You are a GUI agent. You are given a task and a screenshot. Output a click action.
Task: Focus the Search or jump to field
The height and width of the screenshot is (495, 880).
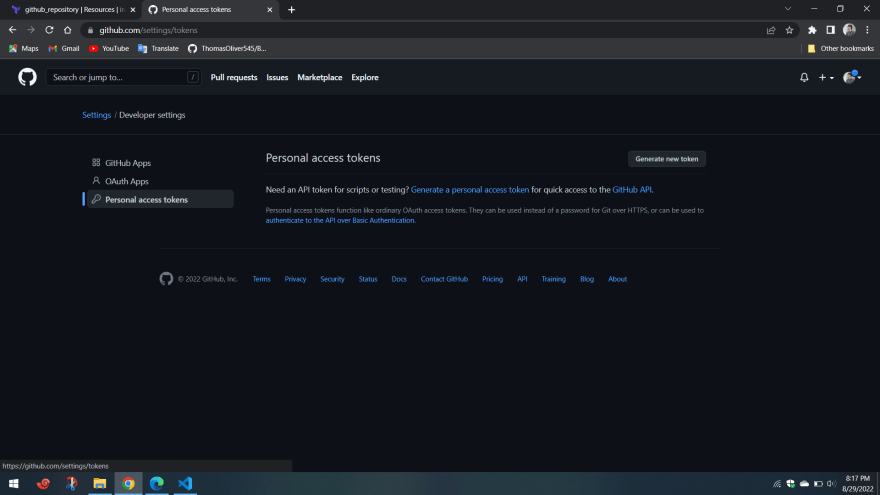point(123,77)
